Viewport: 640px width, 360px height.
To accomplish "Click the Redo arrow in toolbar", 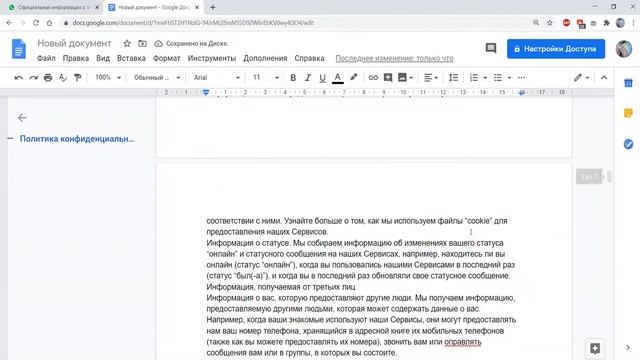I will click(33, 78).
